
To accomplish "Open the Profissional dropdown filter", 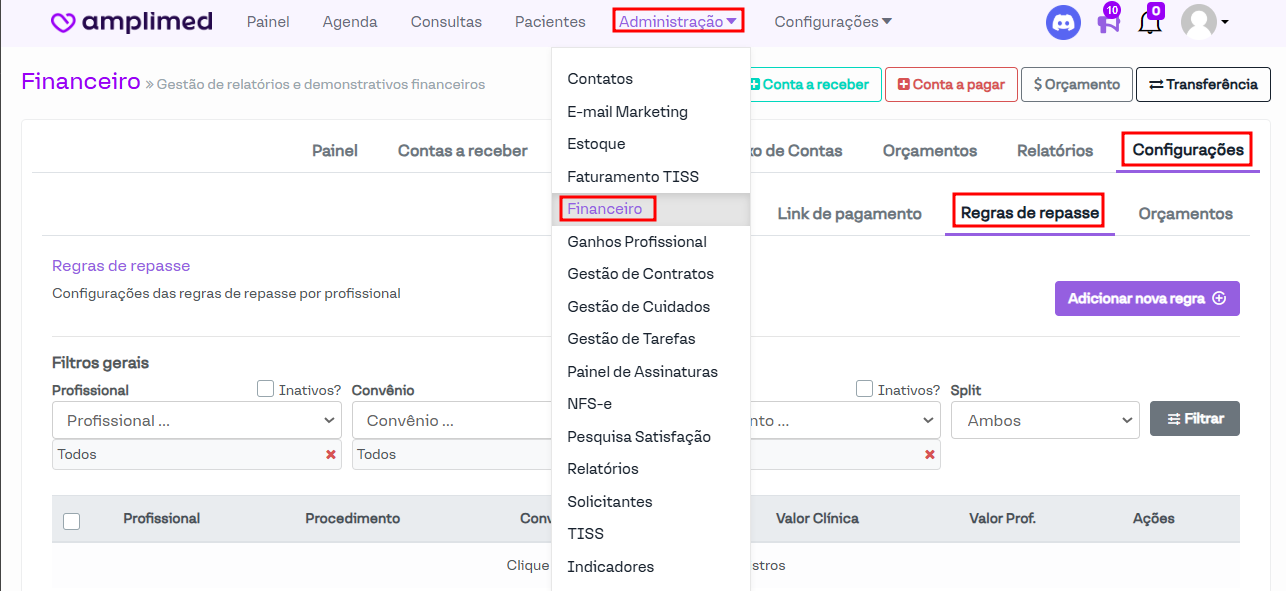I will (x=197, y=421).
